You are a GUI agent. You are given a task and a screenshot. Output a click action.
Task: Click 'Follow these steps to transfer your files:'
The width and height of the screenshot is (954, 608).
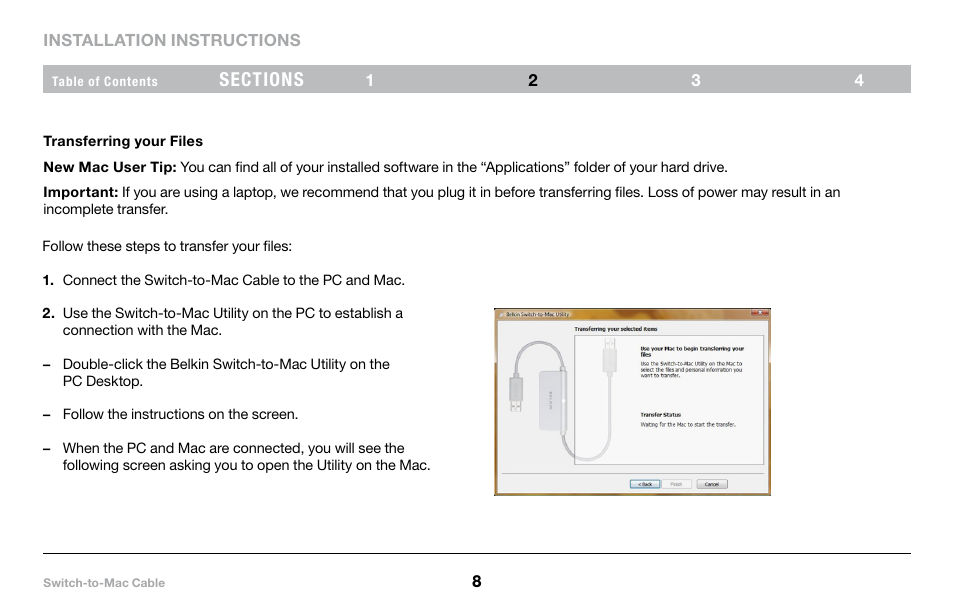[167, 246]
